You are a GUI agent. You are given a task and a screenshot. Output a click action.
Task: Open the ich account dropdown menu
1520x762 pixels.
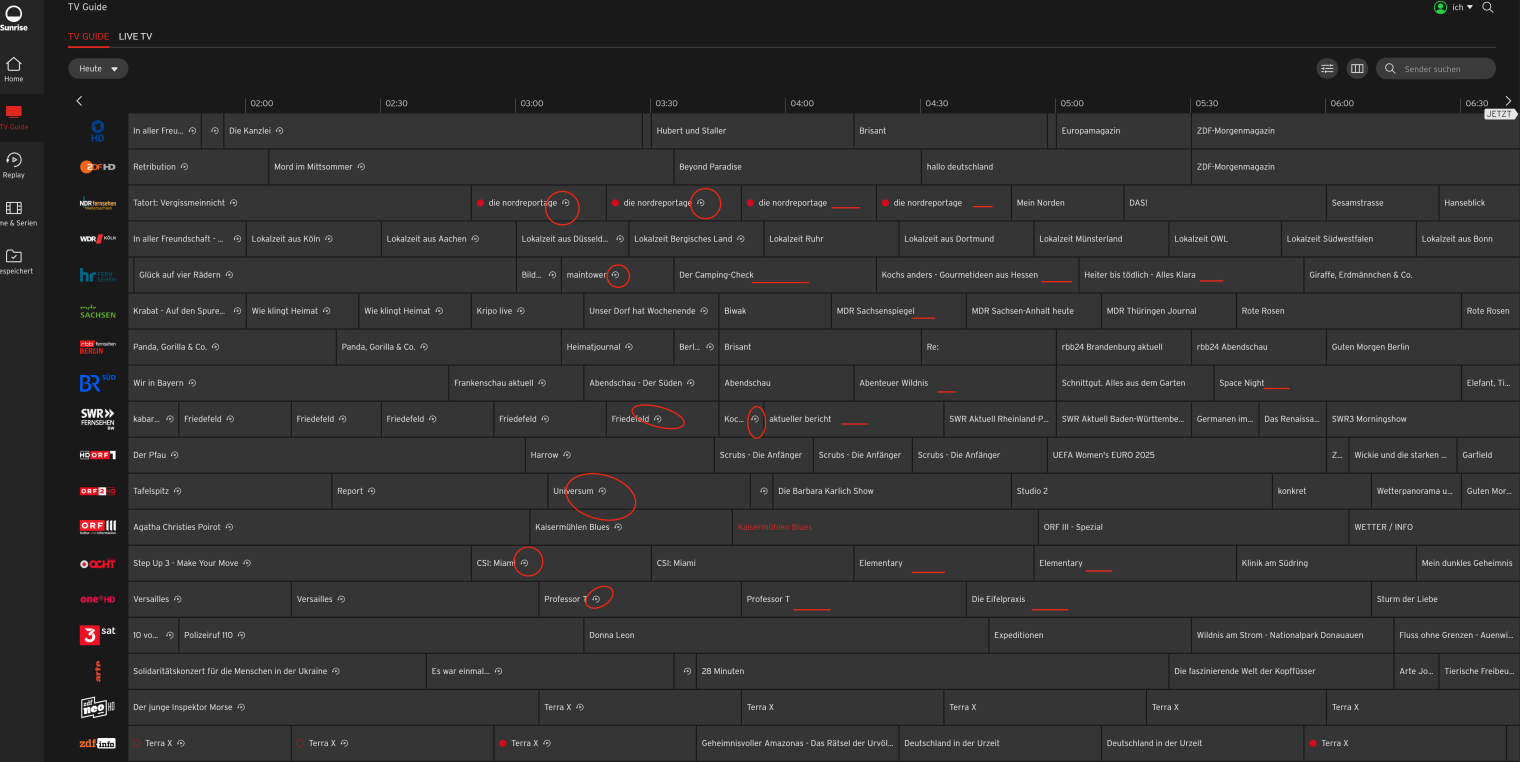coord(1463,8)
